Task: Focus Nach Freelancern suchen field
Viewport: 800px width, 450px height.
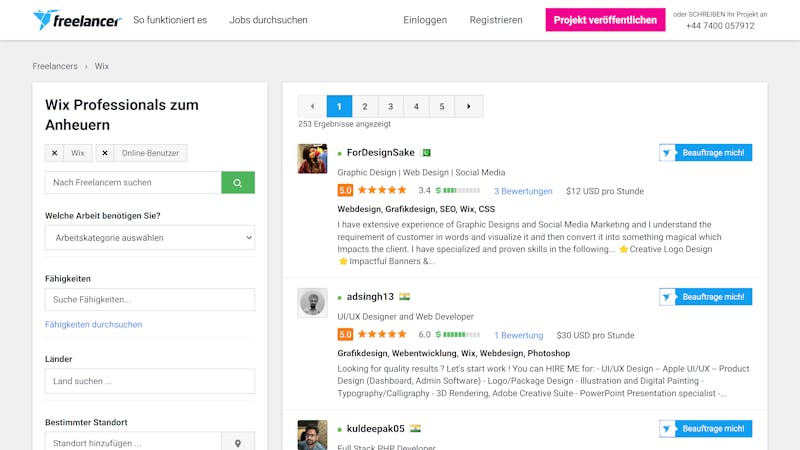Action: coord(133,183)
